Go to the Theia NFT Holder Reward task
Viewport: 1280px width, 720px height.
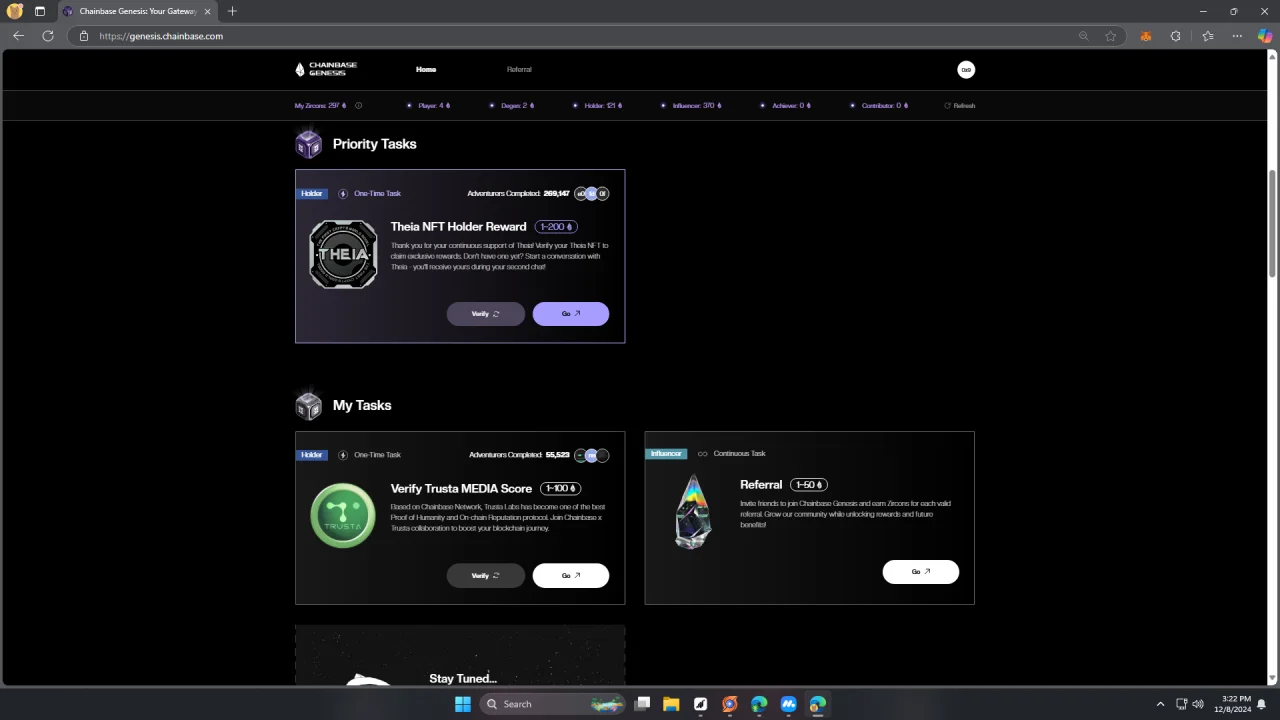tap(571, 314)
